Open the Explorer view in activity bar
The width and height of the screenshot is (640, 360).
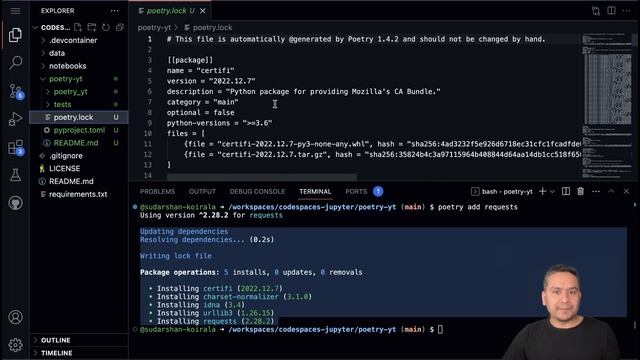click(16, 36)
